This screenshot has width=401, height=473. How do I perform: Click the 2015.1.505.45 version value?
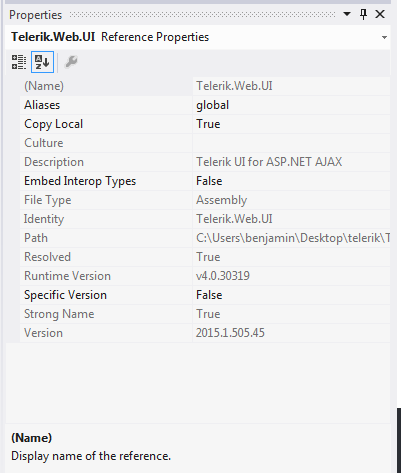click(230, 333)
